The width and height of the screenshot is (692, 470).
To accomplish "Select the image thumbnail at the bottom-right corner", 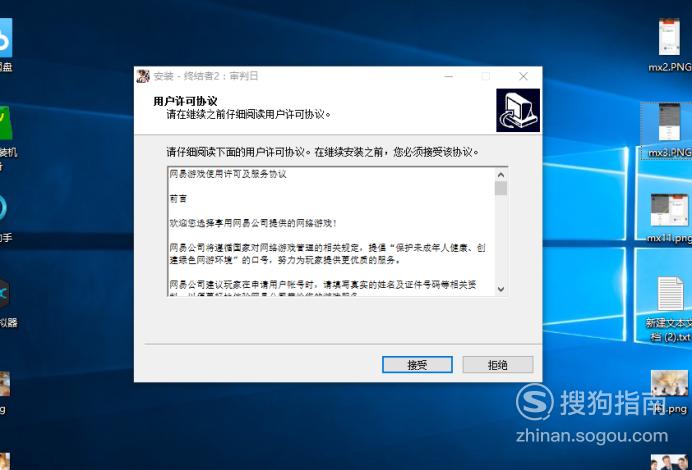I will point(671,462).
